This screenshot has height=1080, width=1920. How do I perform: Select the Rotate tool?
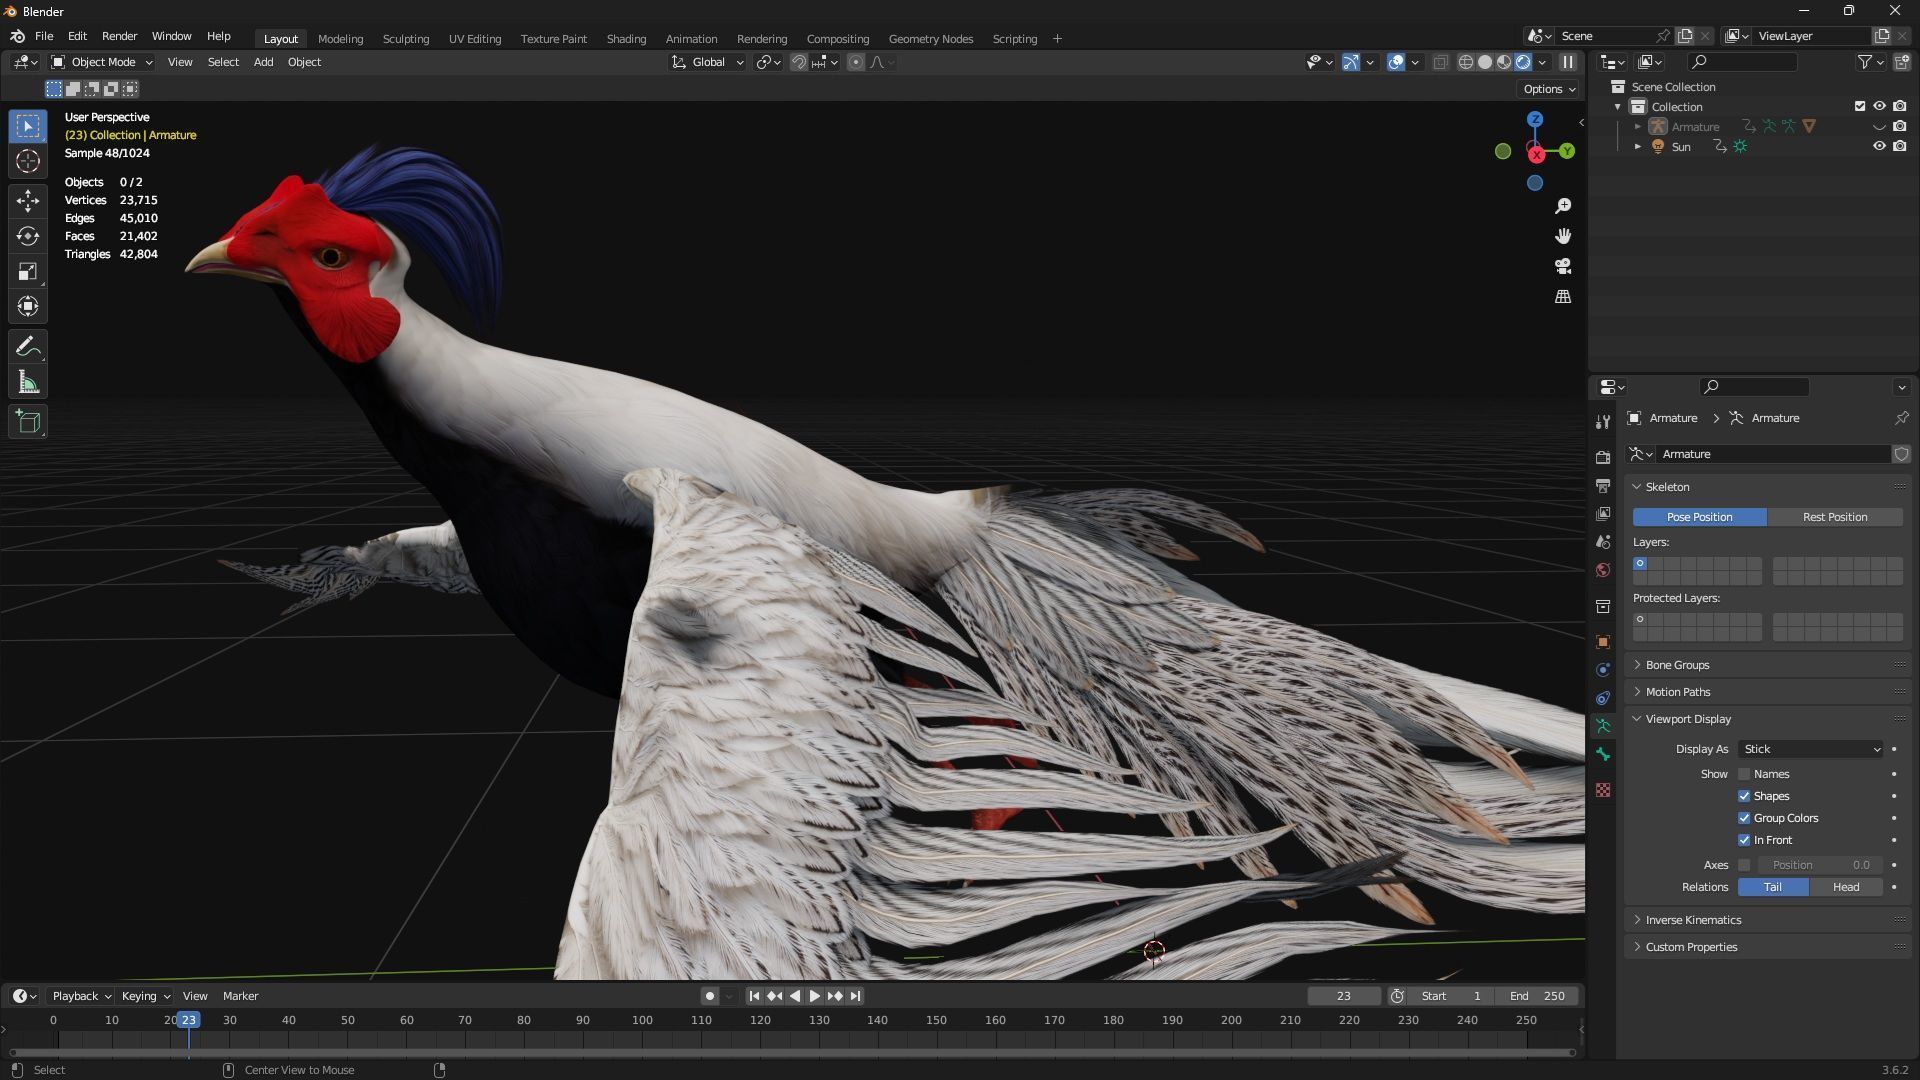point(28,236)
